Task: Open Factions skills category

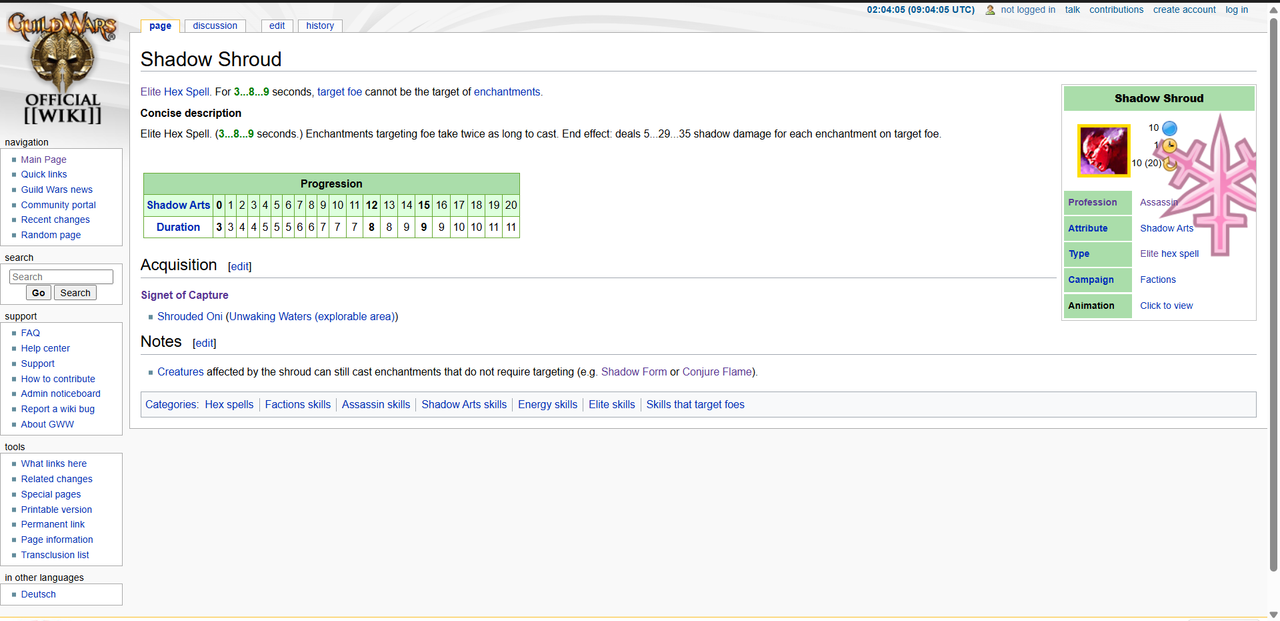Action: 298,405
